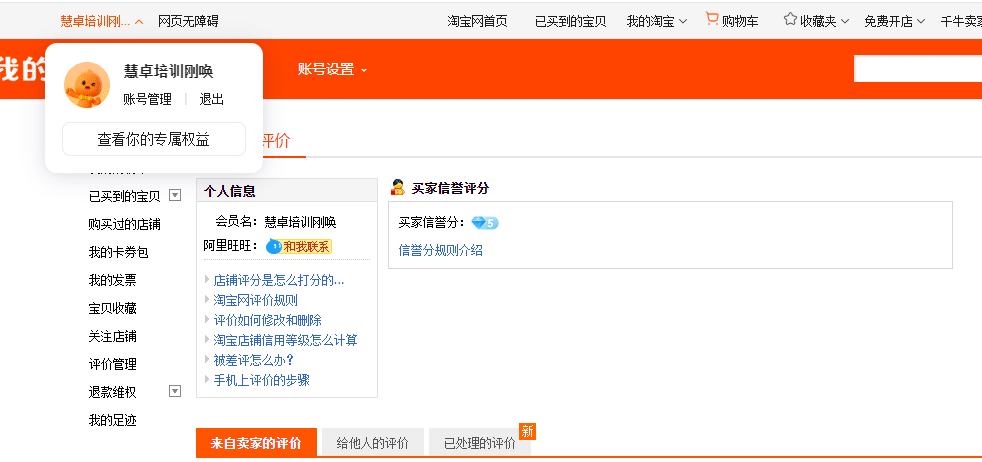Switch to 已处理的评价 tab
982x462 pixels.
coord(480,443)
